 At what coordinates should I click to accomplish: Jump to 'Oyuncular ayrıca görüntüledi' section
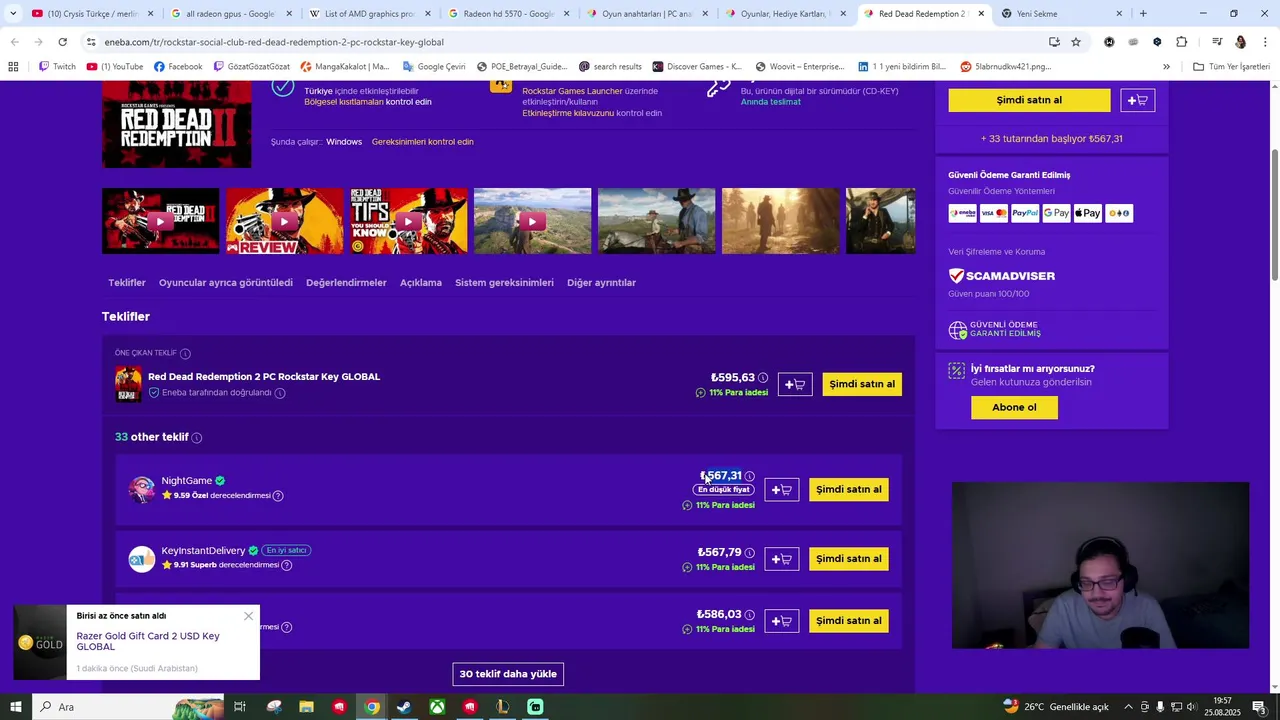coord(226,283)
